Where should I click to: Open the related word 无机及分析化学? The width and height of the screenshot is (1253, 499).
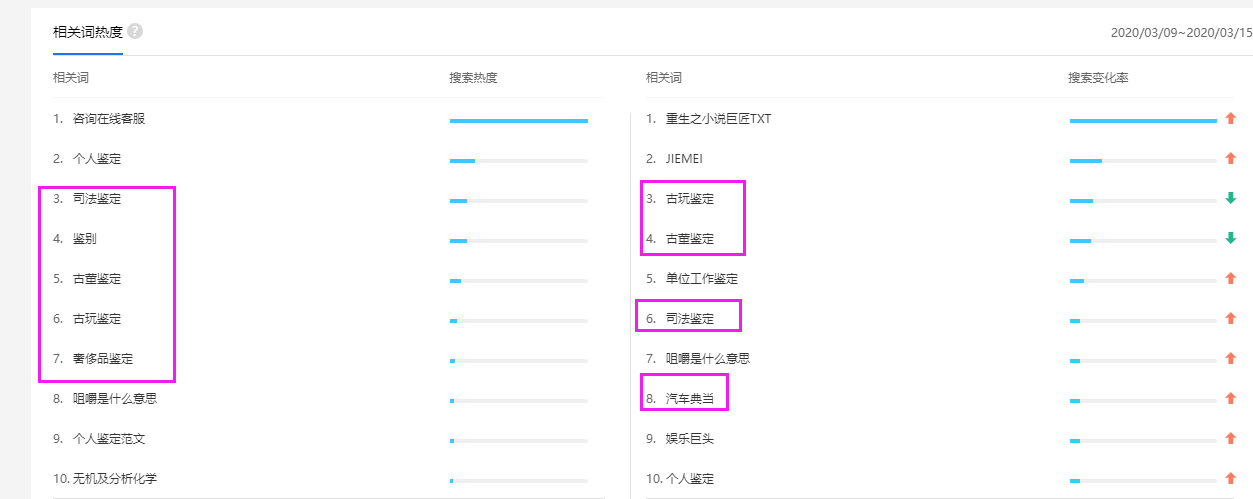[115, 479]
